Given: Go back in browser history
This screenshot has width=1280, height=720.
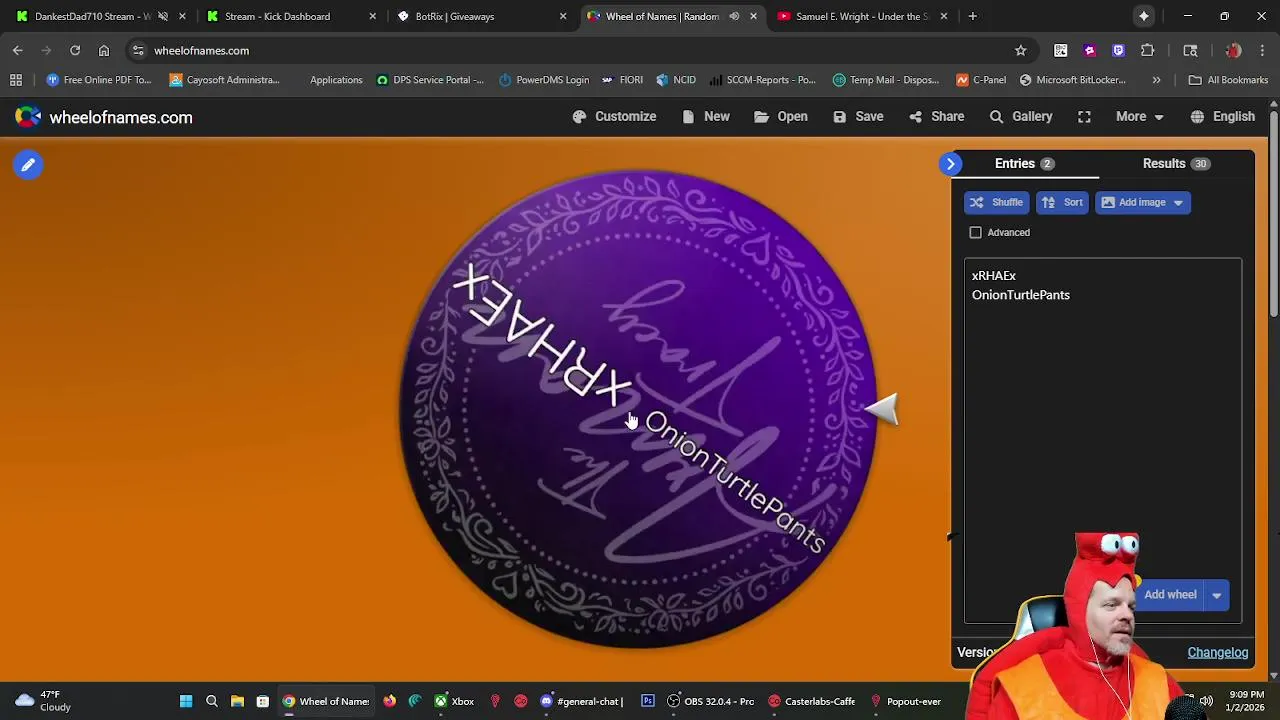Looking at the screenshot, I should (18, 50).
